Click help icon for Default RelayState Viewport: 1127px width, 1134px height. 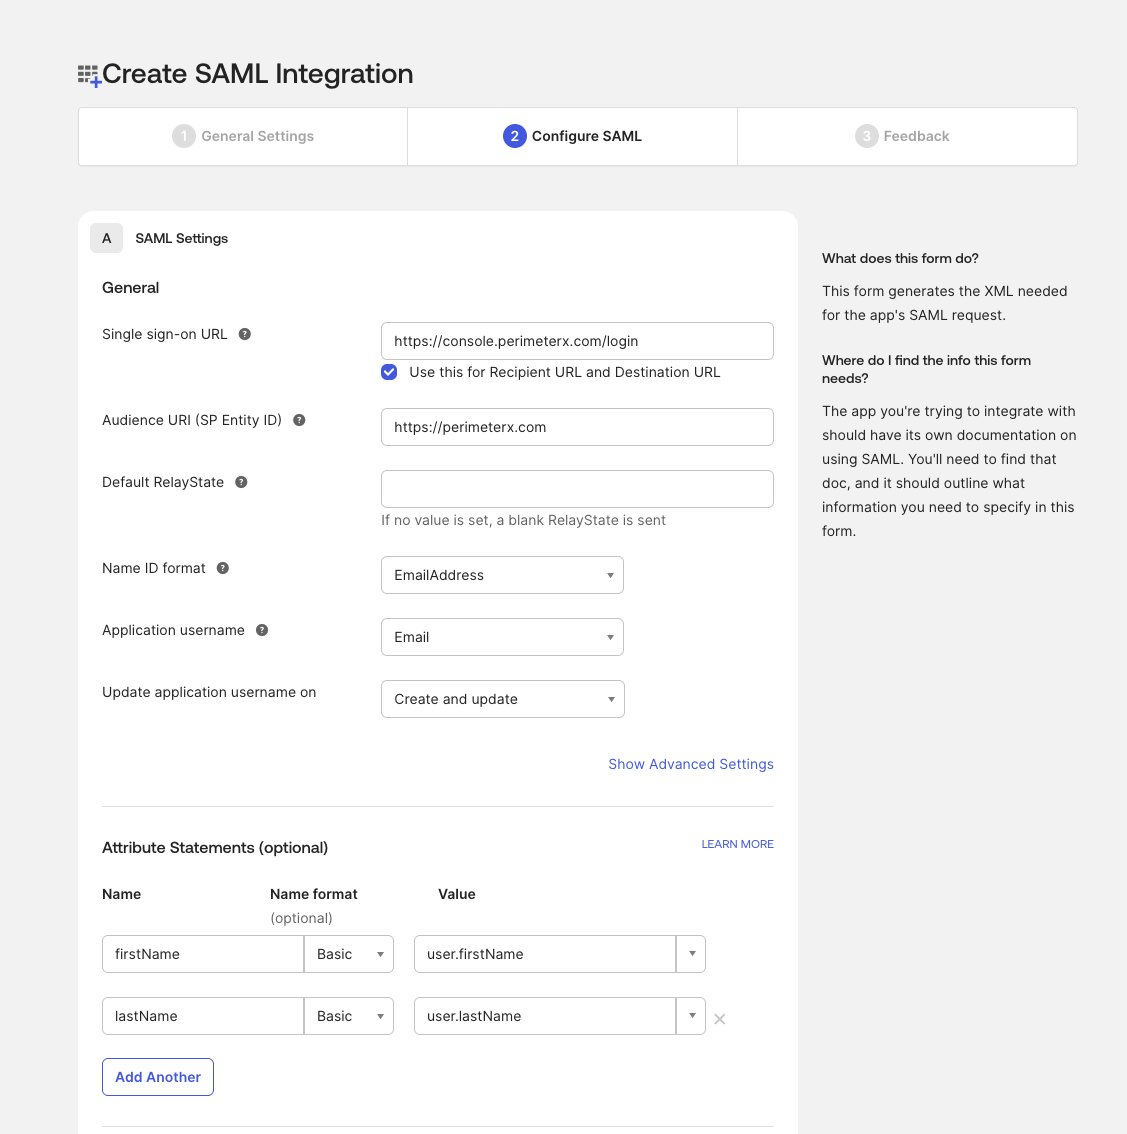click(241, 482)
